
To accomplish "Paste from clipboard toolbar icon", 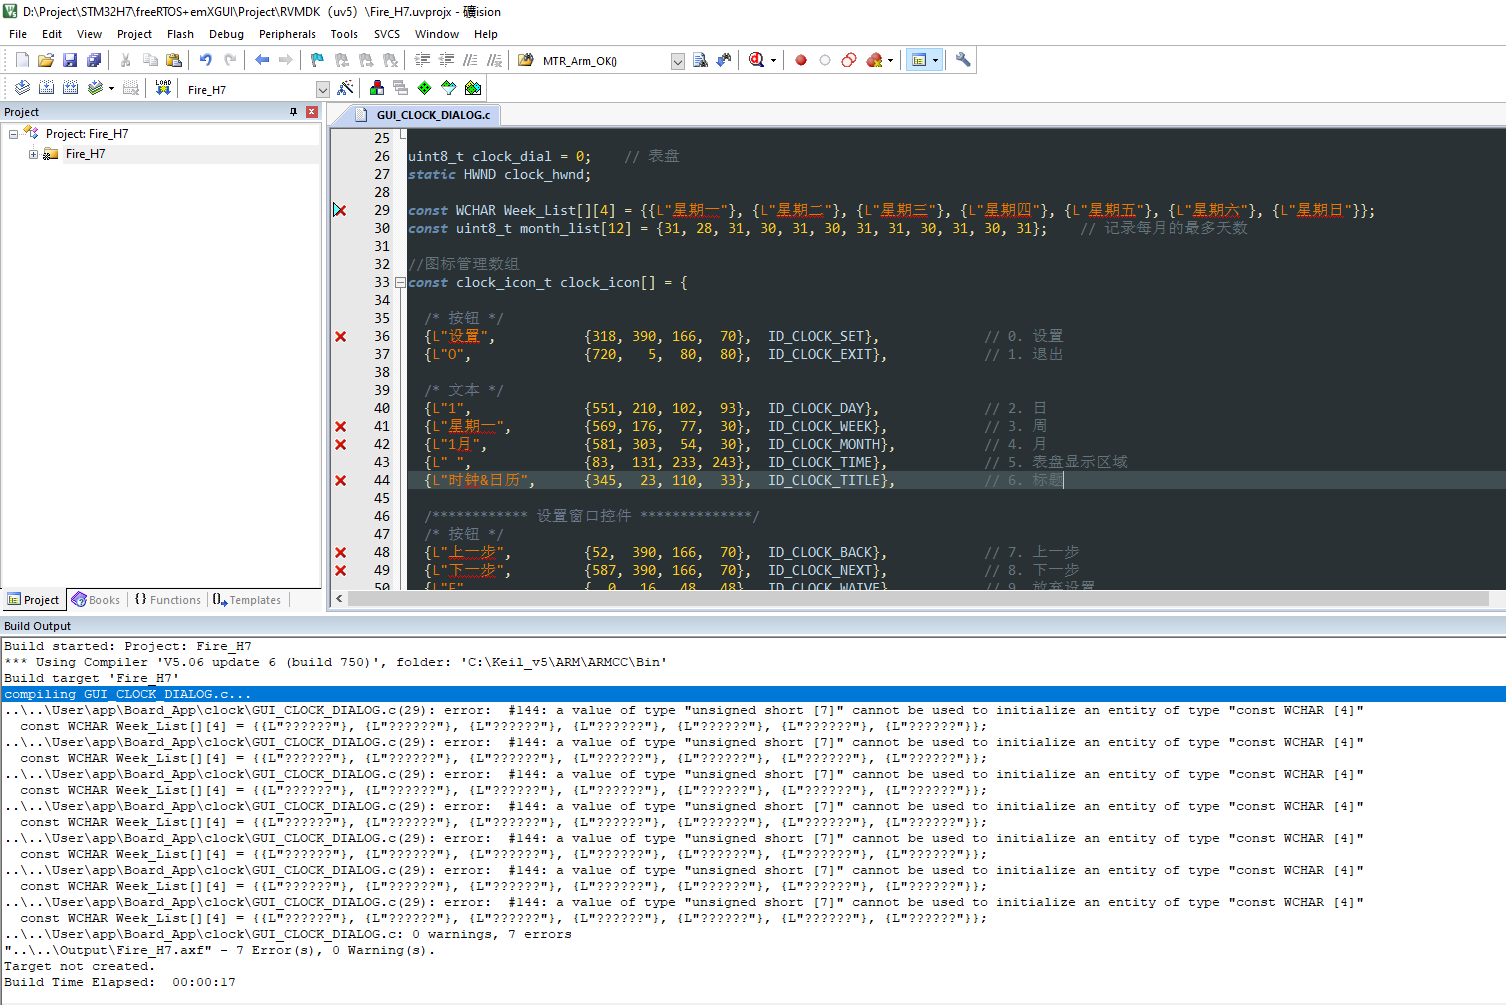I will pos(174,60).
